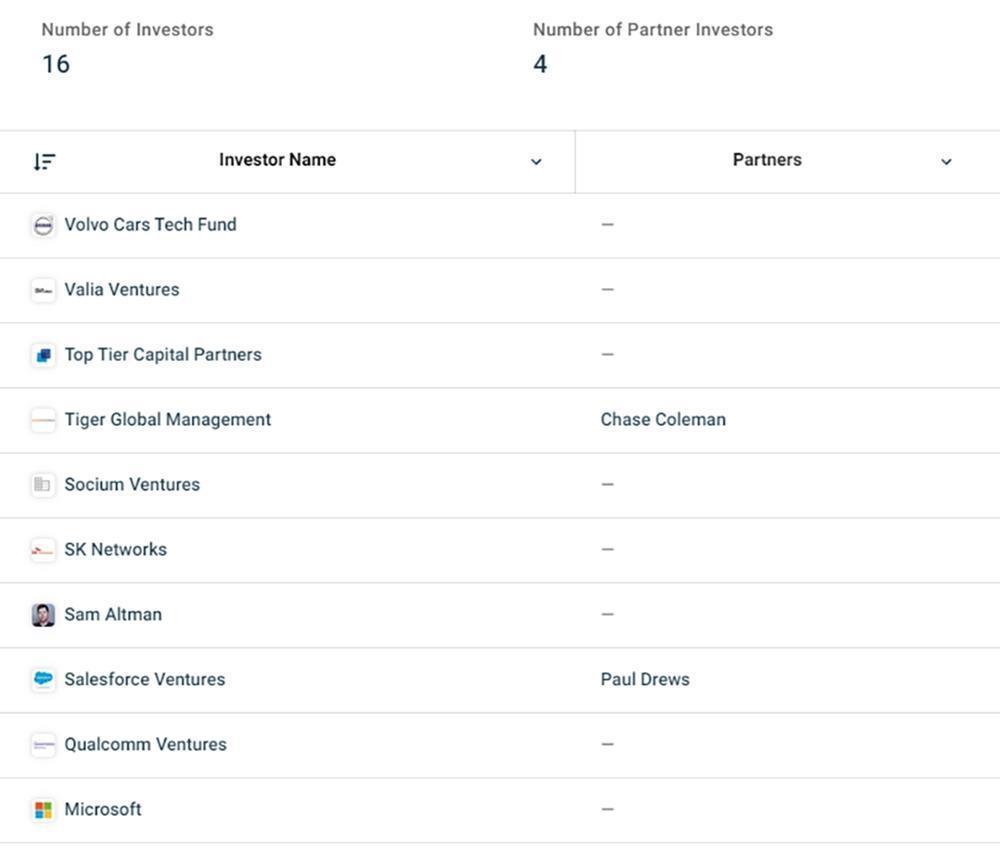Open partner Chase Coleman's profile
The width and height of the screenshot is (1000, 851).
click(663, 420)
